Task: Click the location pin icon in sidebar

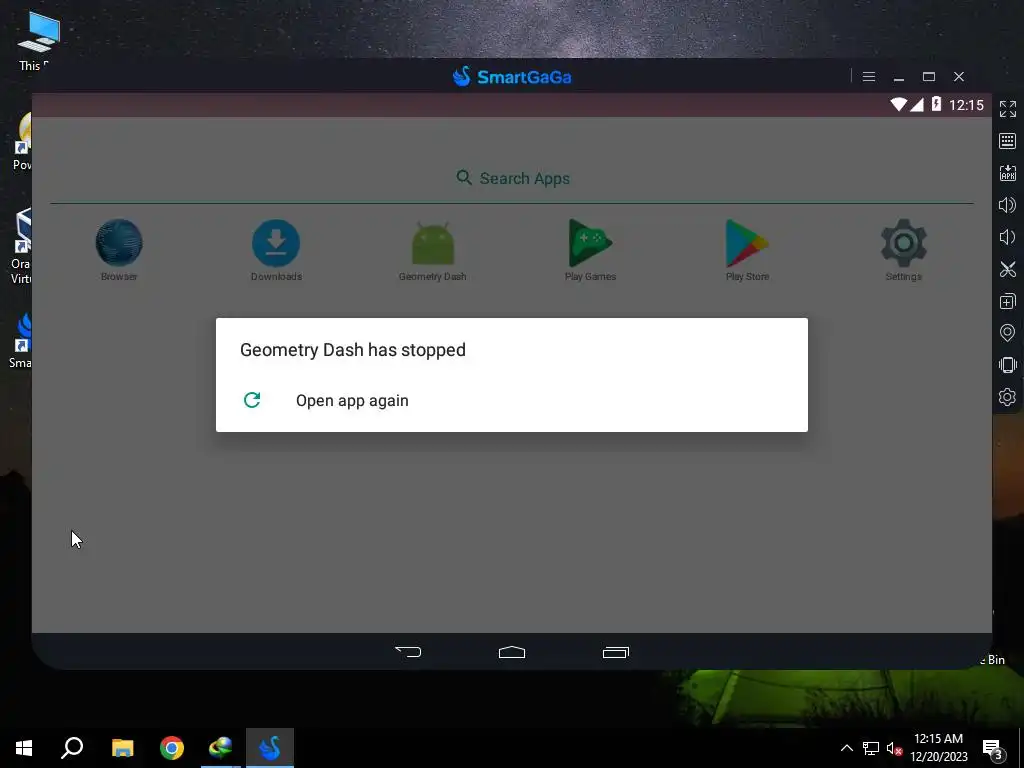Action: (x=1008, y=333)
